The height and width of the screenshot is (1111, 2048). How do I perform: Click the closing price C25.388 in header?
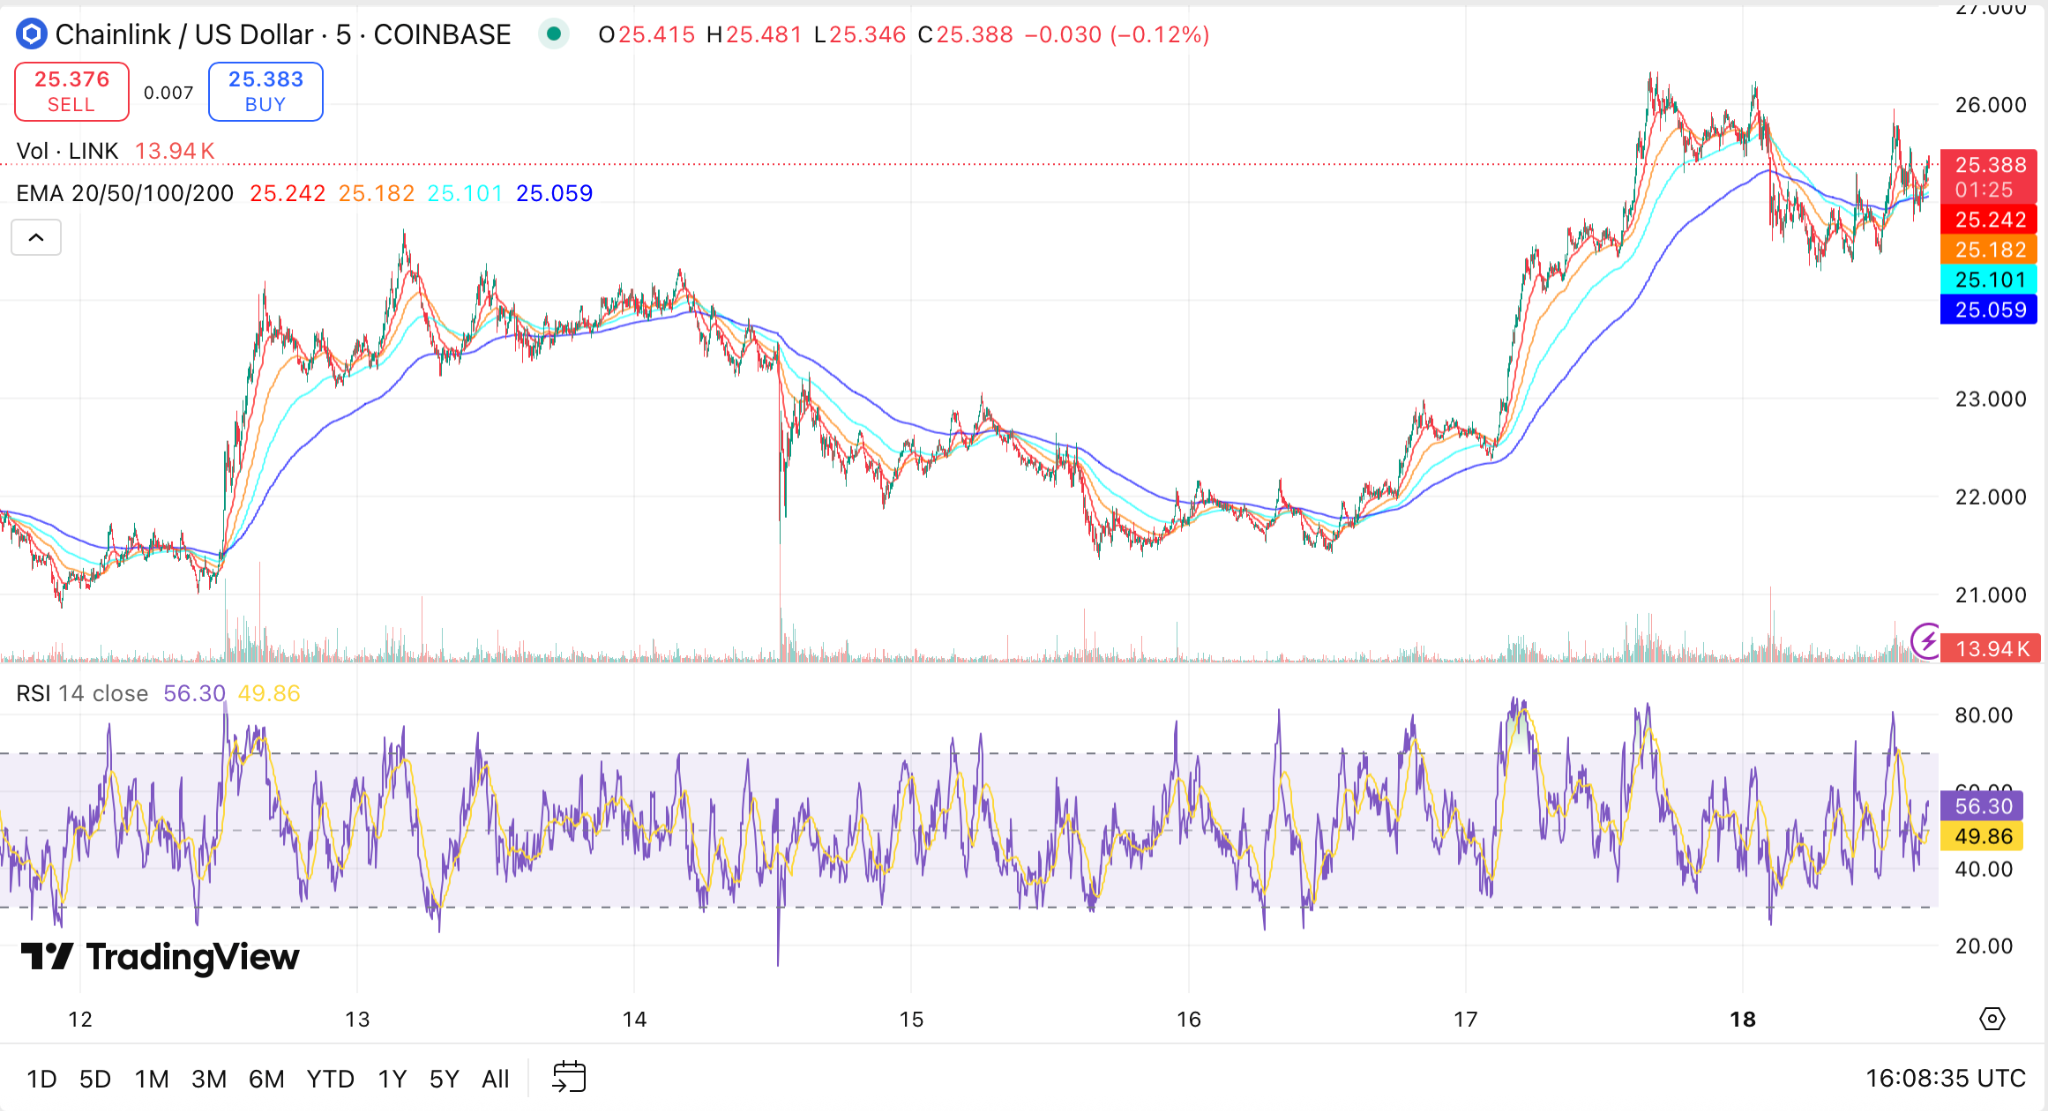965,34
